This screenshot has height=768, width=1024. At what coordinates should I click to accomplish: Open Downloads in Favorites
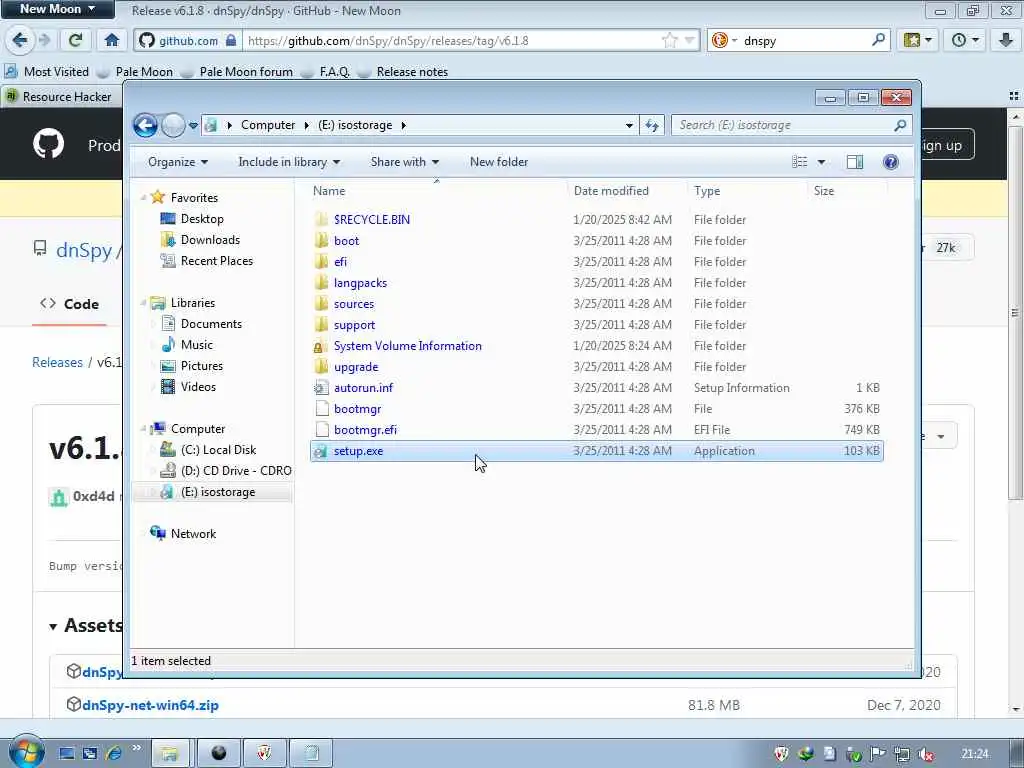click(210, 240)
